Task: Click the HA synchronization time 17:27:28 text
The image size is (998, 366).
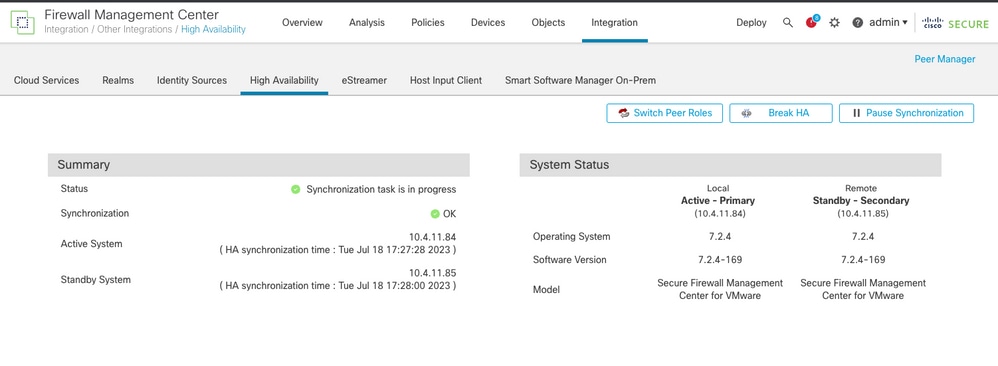Action: (338, 250)
